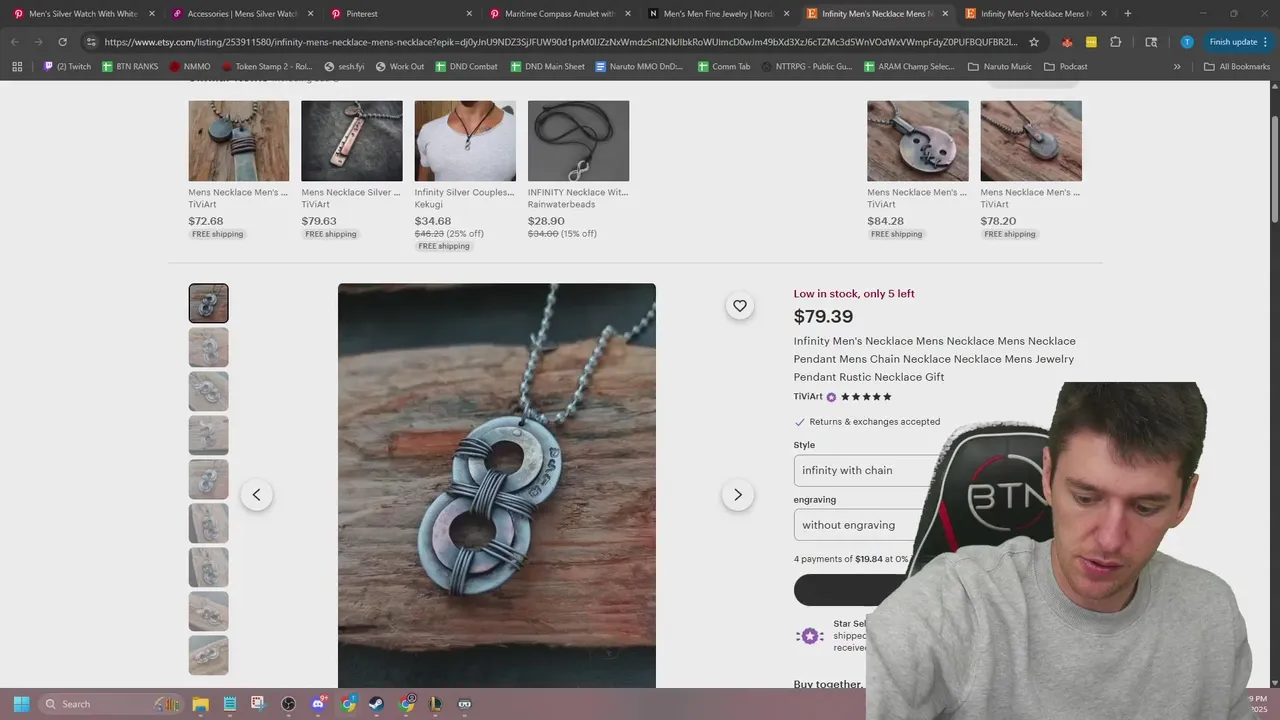Click the main infinity pendant product image

click(497, 486)
